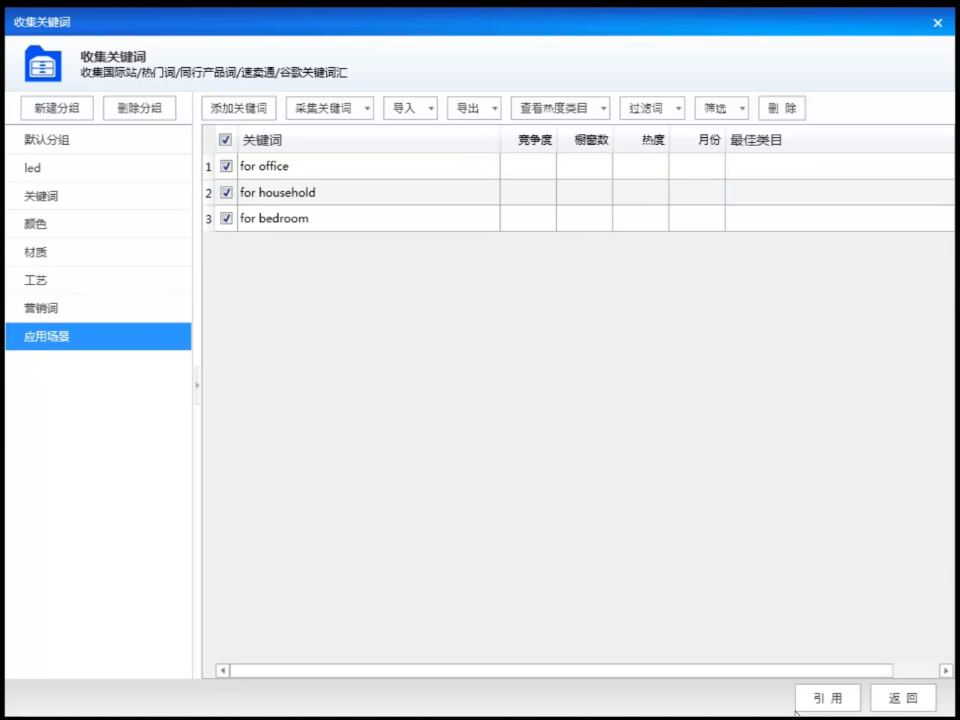Open the 过滤词 dropdown
Image resolution: width=960 pixels, height=720 pixels.
tap(652, 108)
